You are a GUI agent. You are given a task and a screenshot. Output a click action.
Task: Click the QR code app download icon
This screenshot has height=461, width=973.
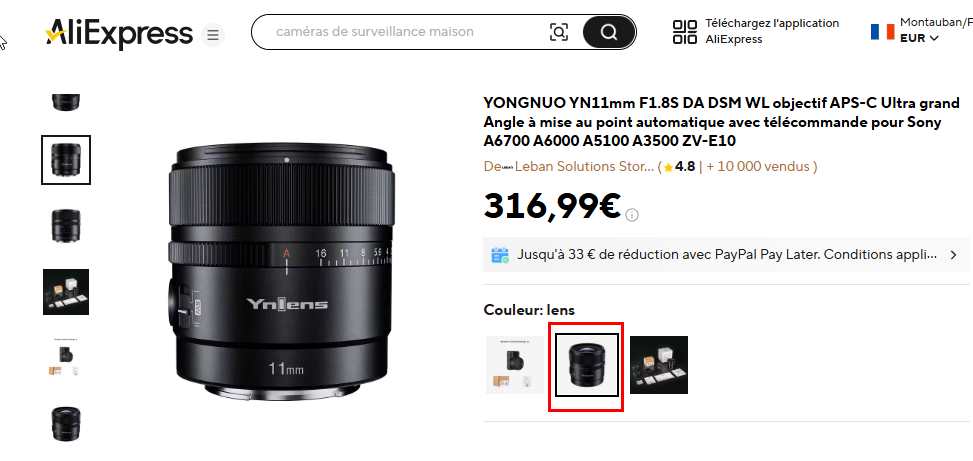coord(685,32)
